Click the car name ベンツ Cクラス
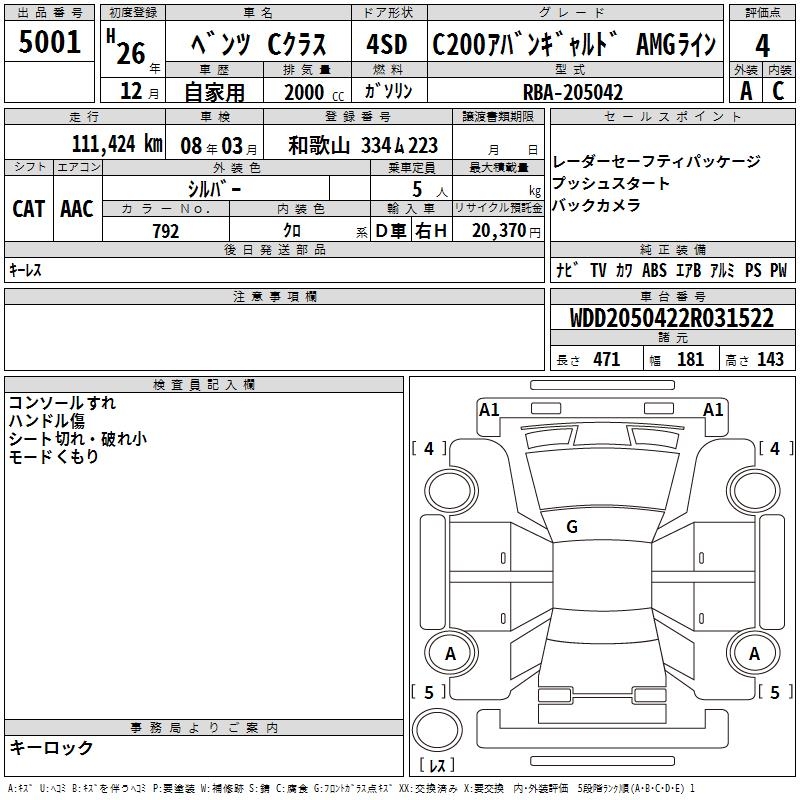 (x=259, y=44)
